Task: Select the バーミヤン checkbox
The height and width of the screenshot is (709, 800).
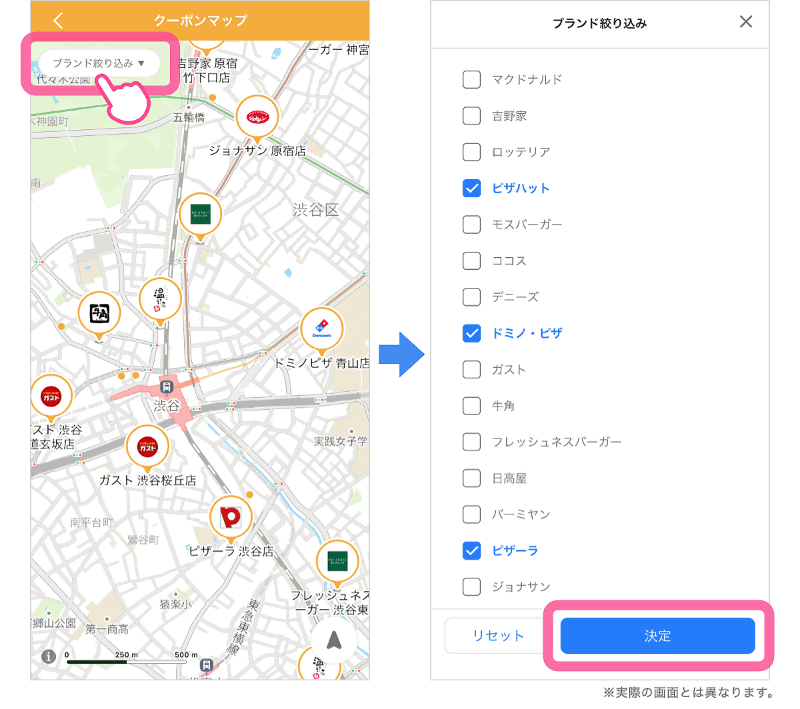Action: tap(471, 514)
